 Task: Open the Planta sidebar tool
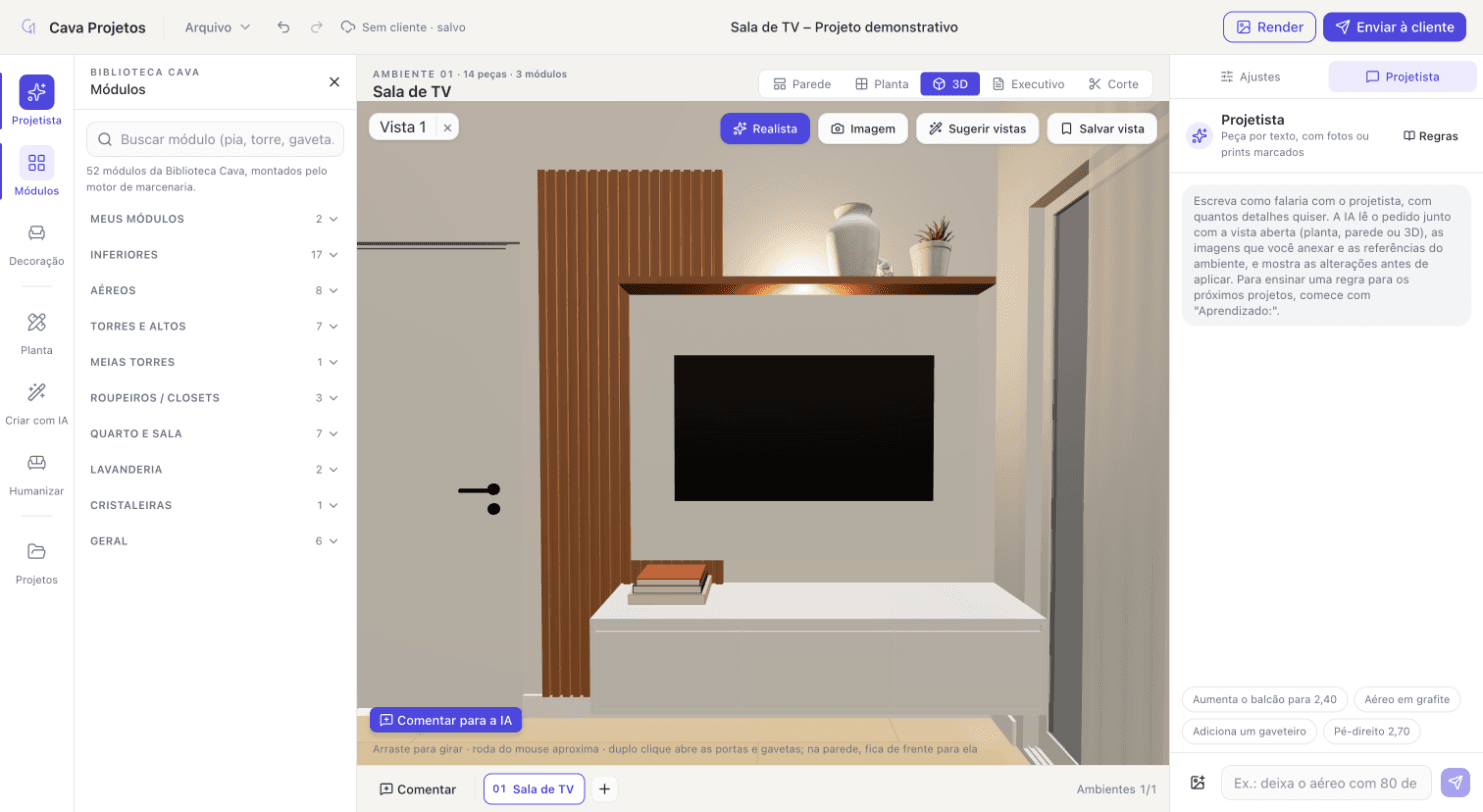[x=36, y=332]
